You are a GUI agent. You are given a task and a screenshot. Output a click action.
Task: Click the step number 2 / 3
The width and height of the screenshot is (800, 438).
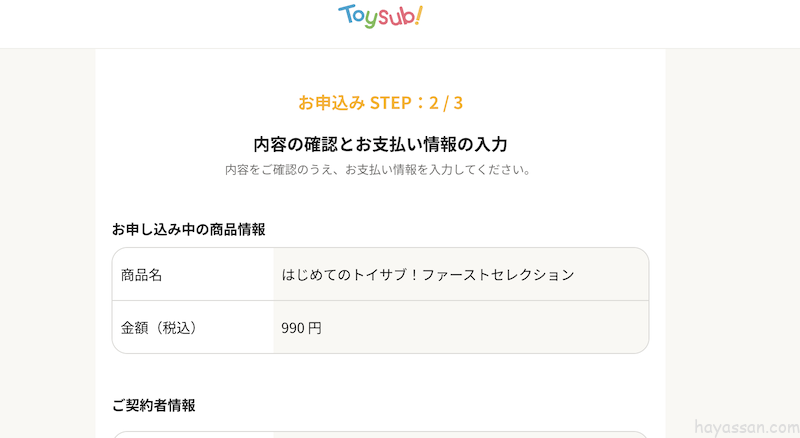click(x=445, y=103)
